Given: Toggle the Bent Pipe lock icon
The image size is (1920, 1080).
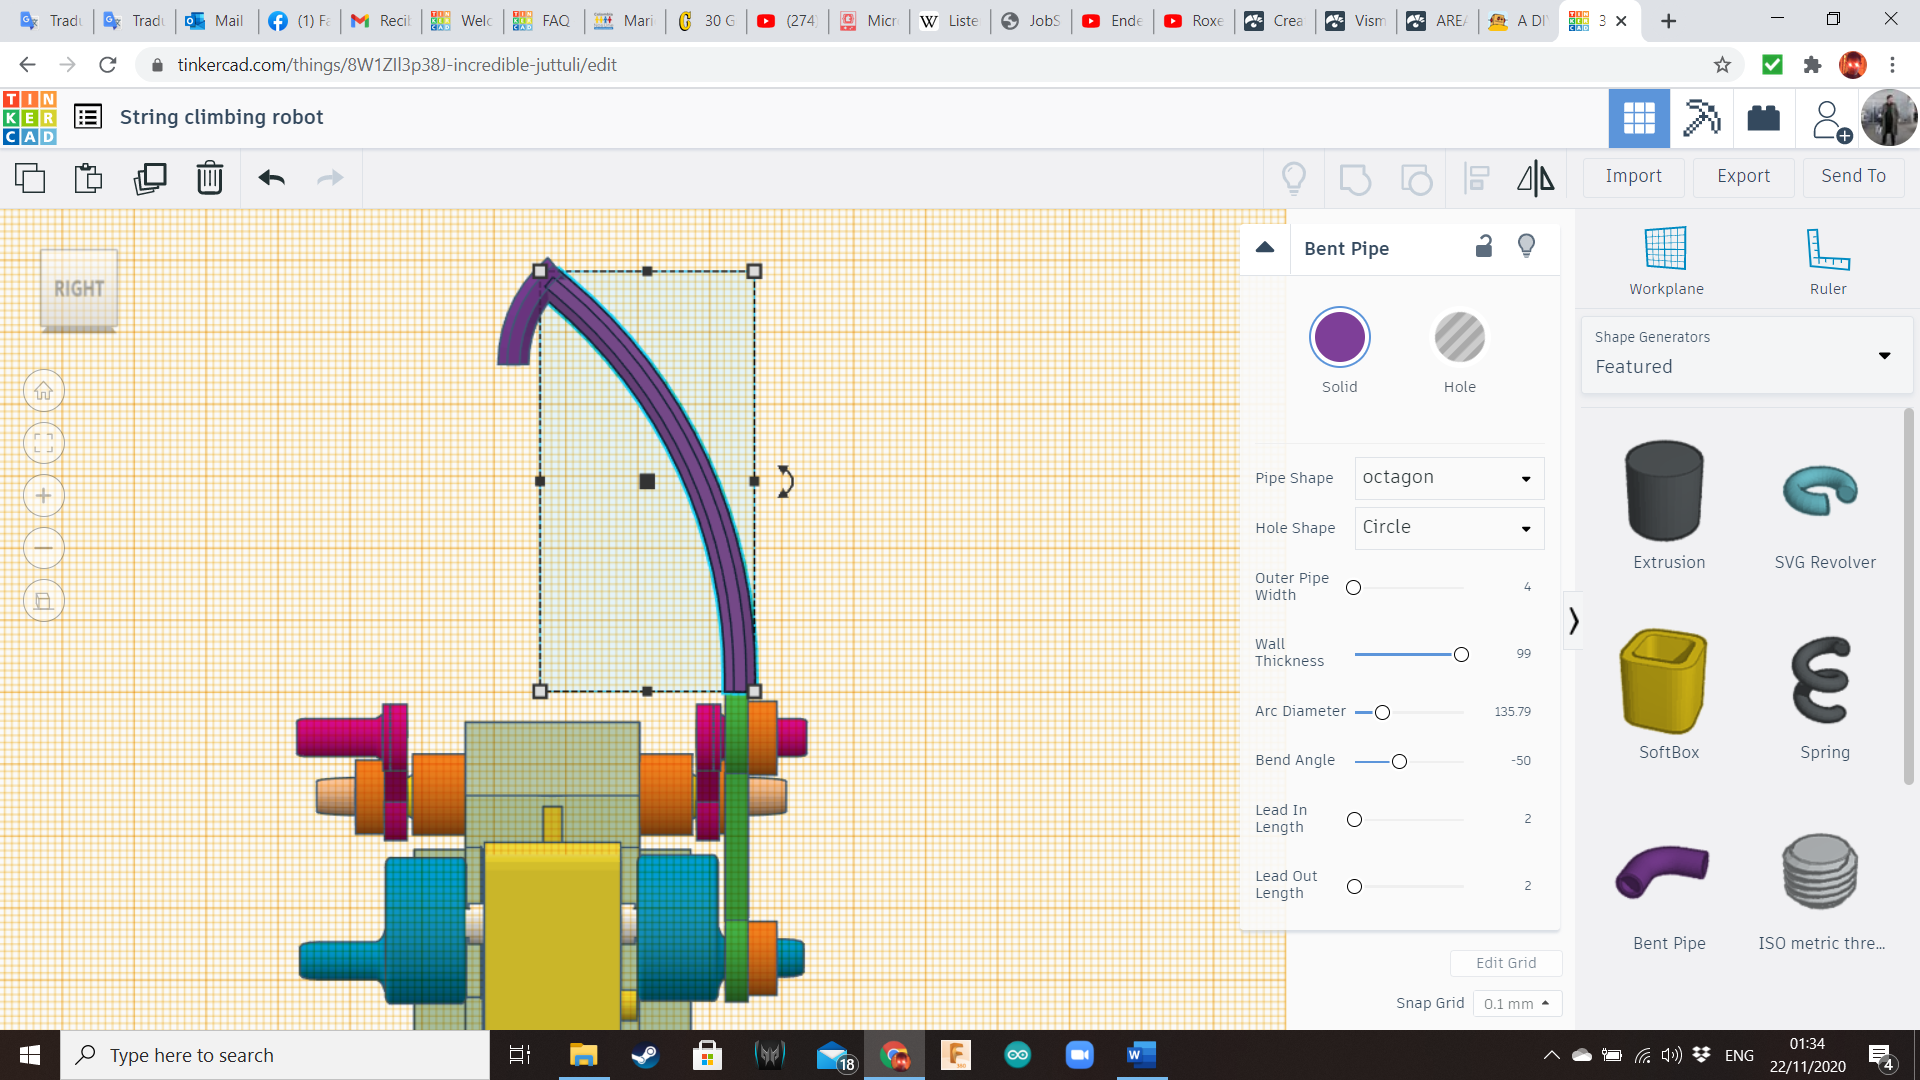Looking at the screenshot, I should 1484,247.
